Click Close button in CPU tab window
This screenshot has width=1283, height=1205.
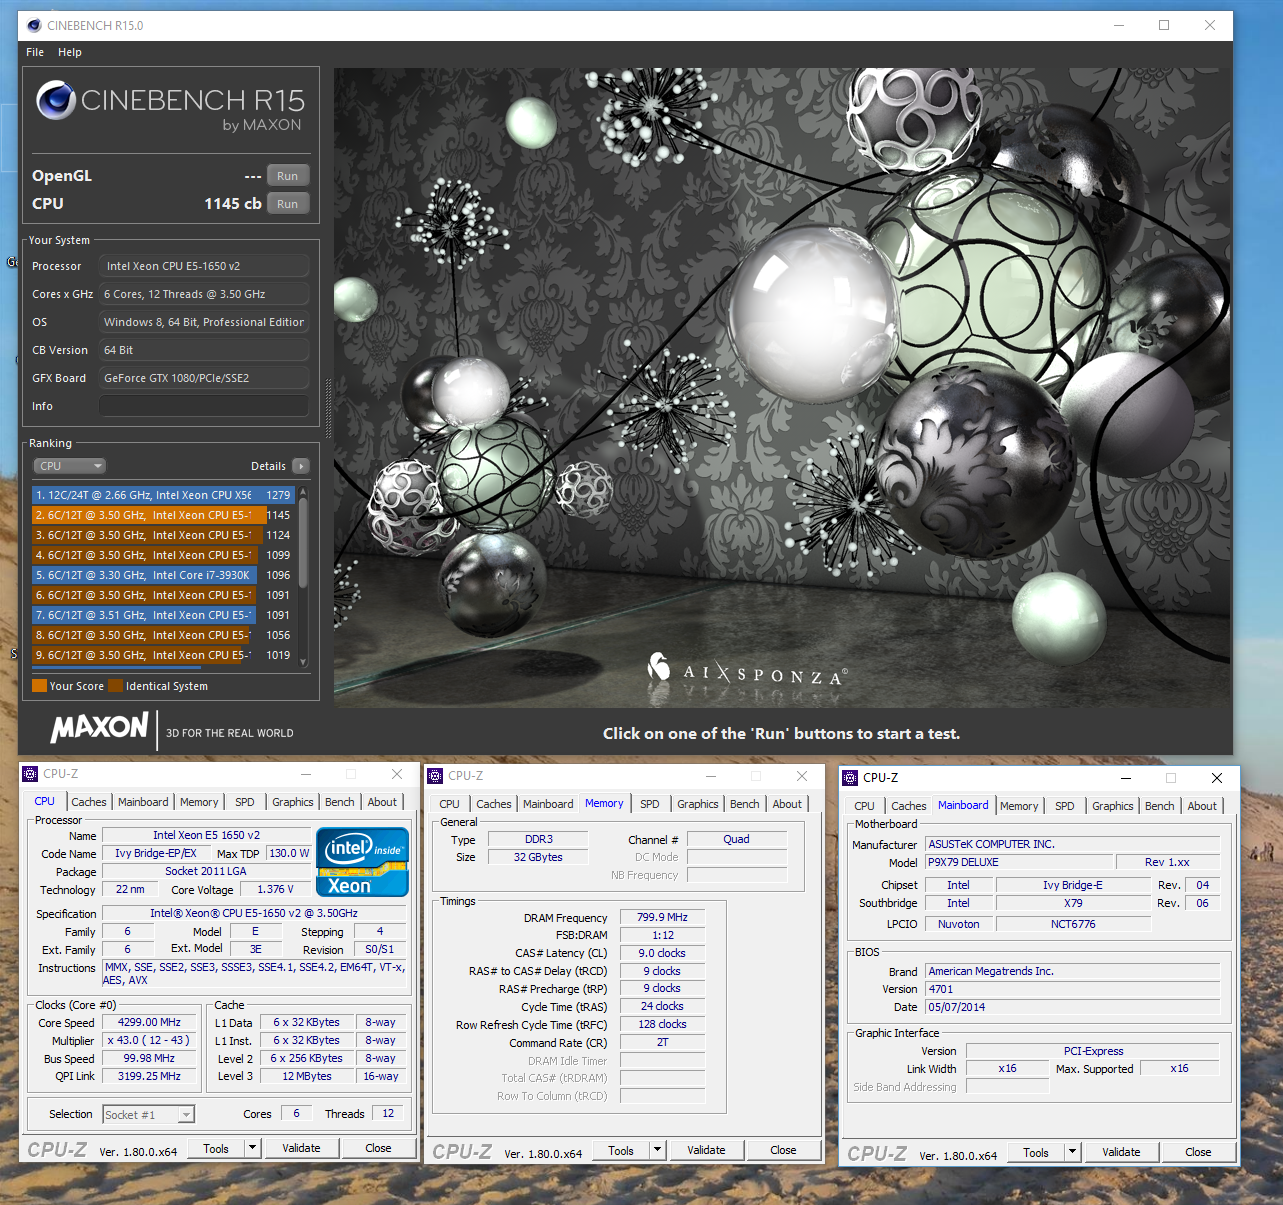[x=378, y=1148]
